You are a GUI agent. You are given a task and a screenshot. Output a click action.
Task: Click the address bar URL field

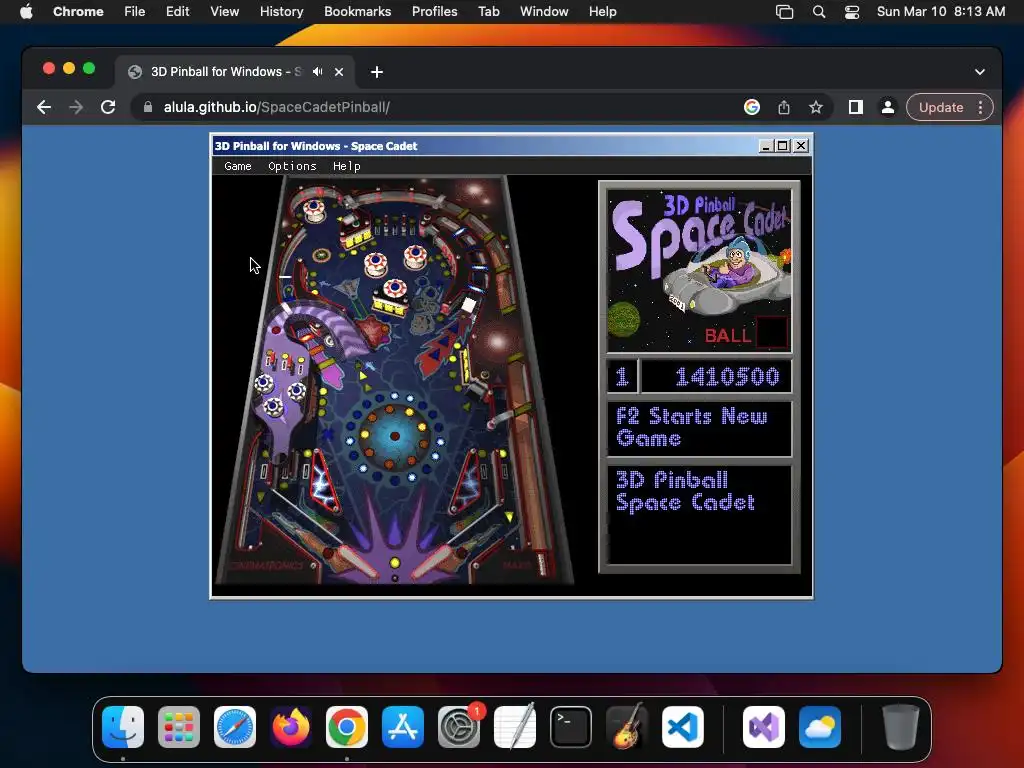(444, 107)
